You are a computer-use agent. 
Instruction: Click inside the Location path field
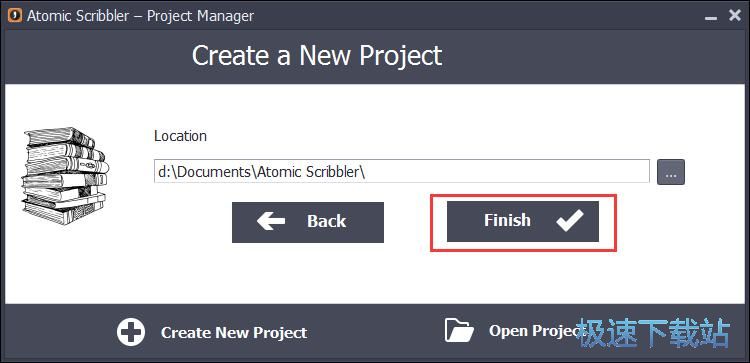click(x=402, y=171)
